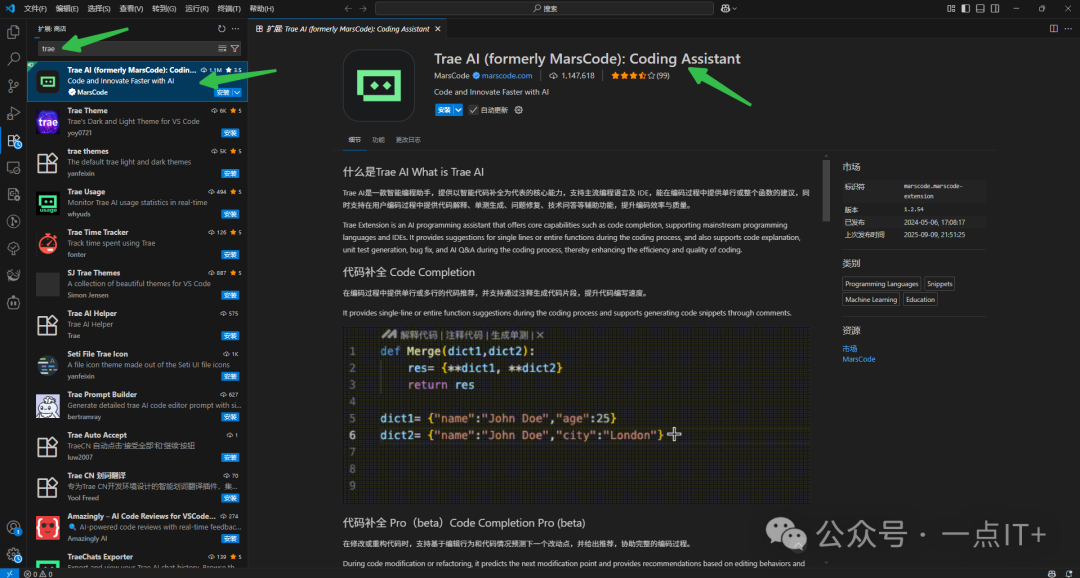
Task: Select the Seti File Trae Icon extension
Action: coord(137,365)
